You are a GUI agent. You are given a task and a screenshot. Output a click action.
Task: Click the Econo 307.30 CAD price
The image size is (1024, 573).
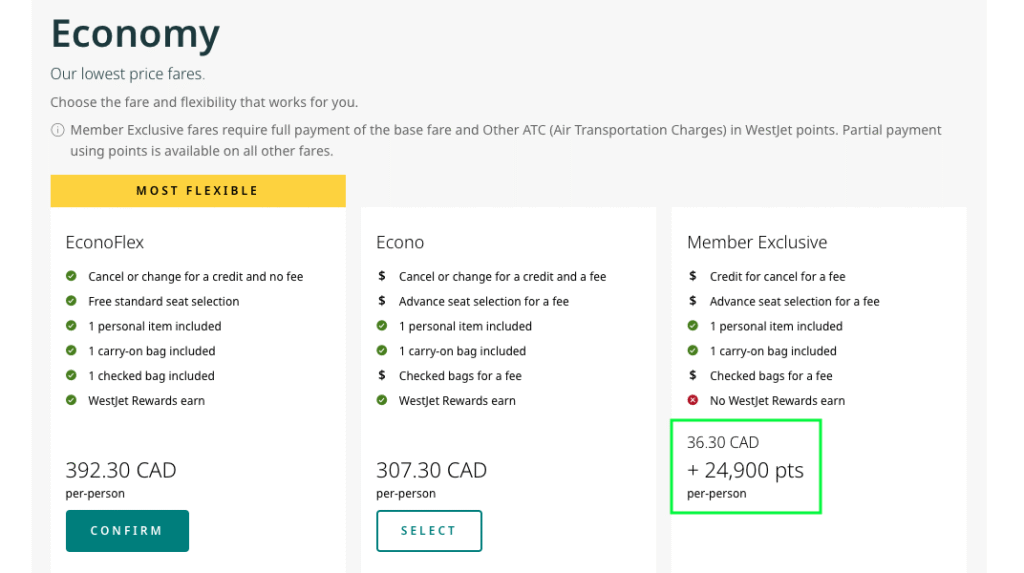pos(431,470)
